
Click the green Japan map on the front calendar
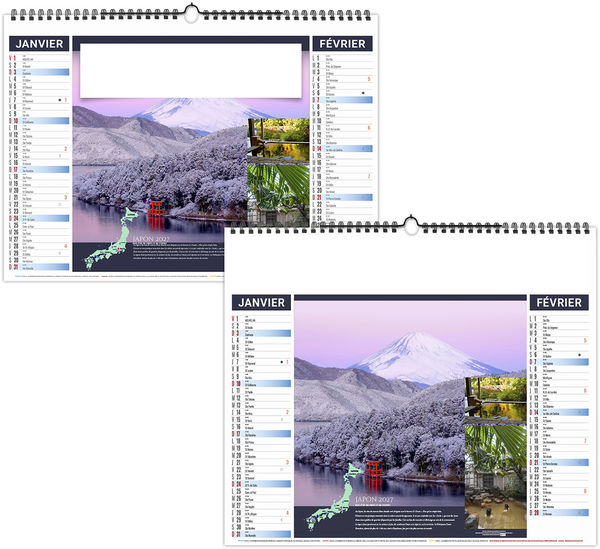(x=335, y=496)
